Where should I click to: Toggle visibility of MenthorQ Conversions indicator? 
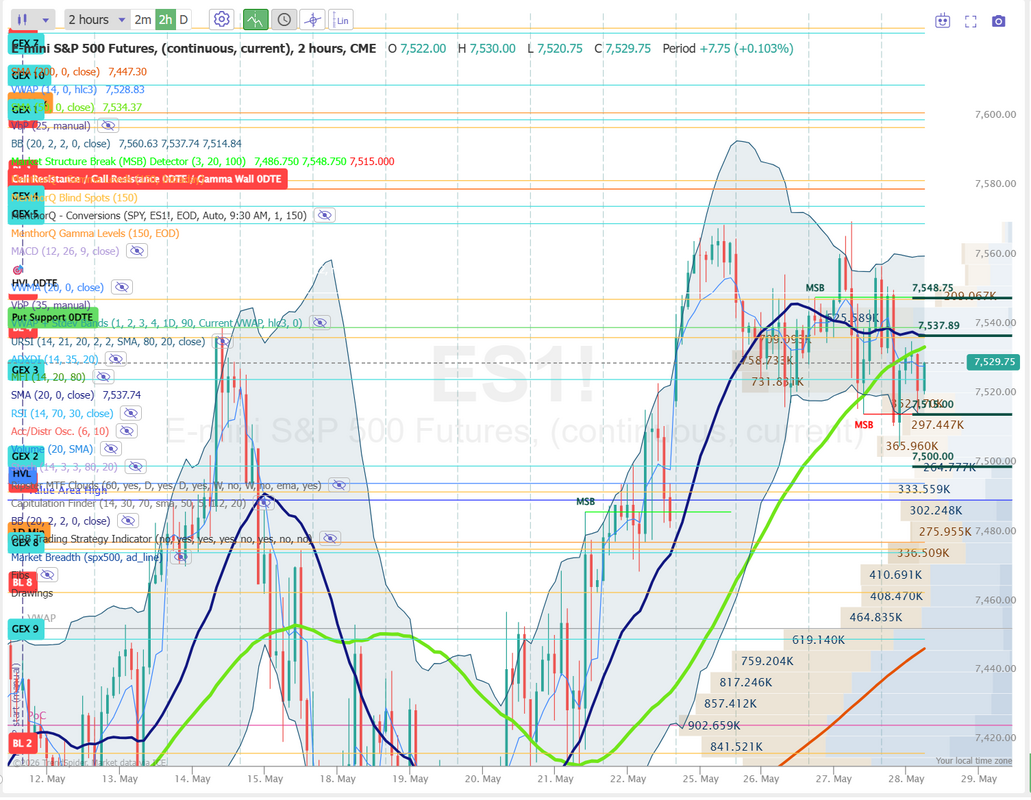tap(325, 215)
